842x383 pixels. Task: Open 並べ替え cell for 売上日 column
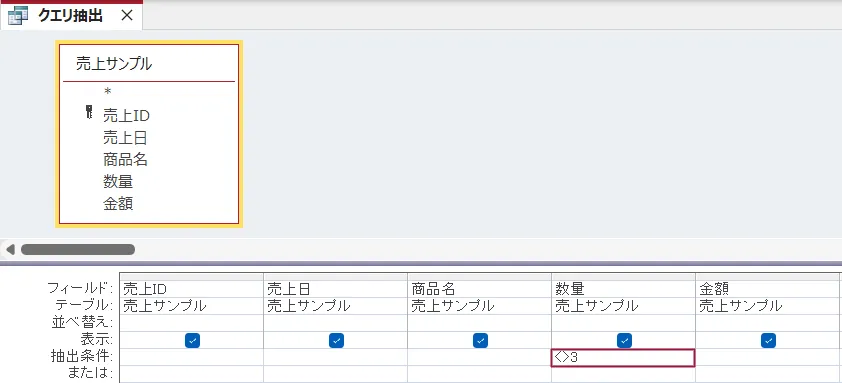336,323
